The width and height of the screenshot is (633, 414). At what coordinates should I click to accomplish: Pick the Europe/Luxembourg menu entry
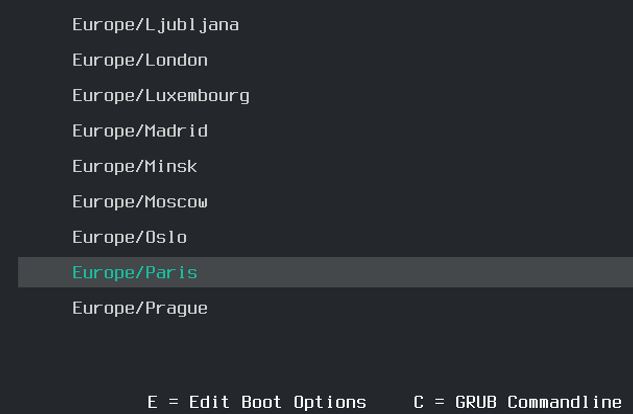click(x=160, y=96)
